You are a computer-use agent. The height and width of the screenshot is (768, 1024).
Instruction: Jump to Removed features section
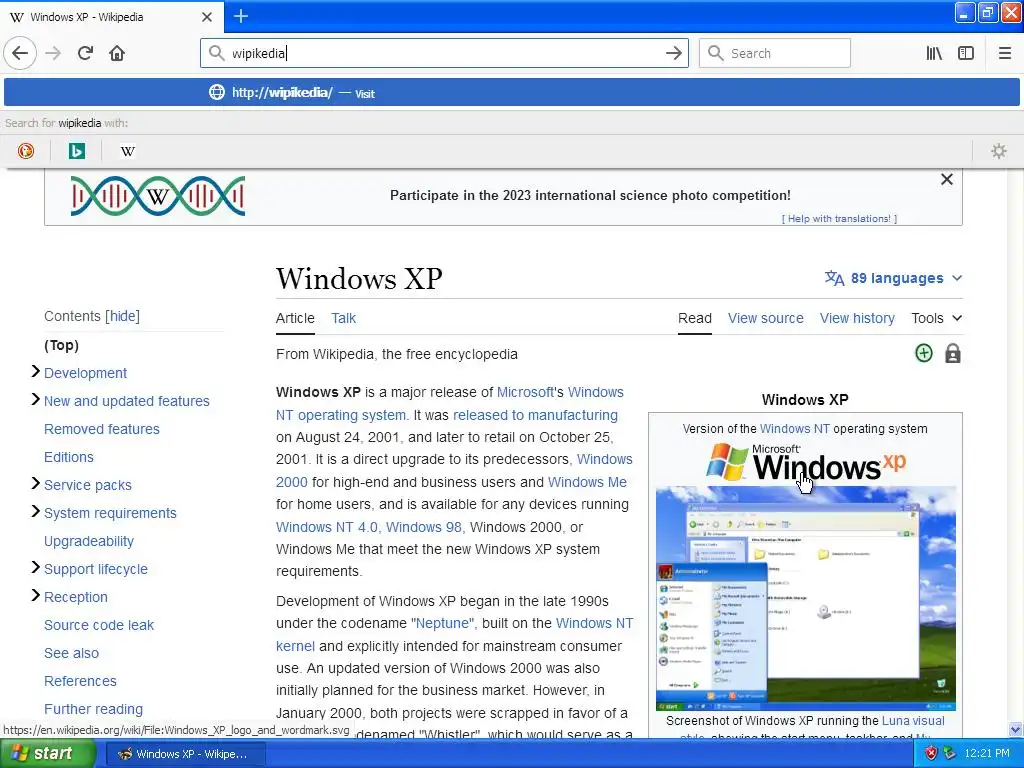(102, 429)
